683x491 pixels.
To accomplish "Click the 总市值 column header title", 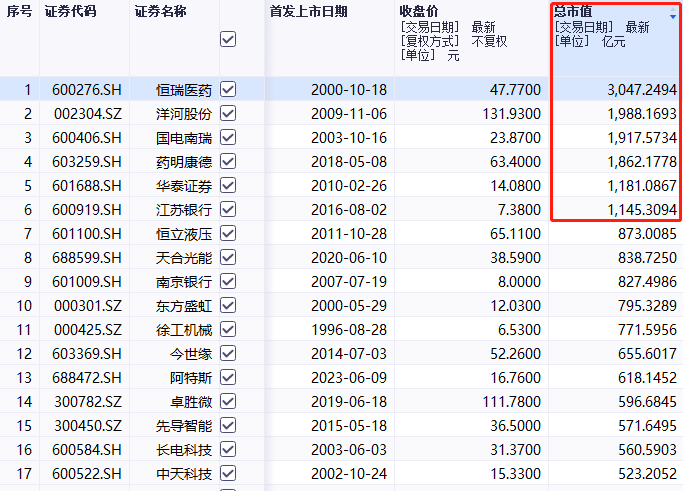I will click(x=573, y=11).
